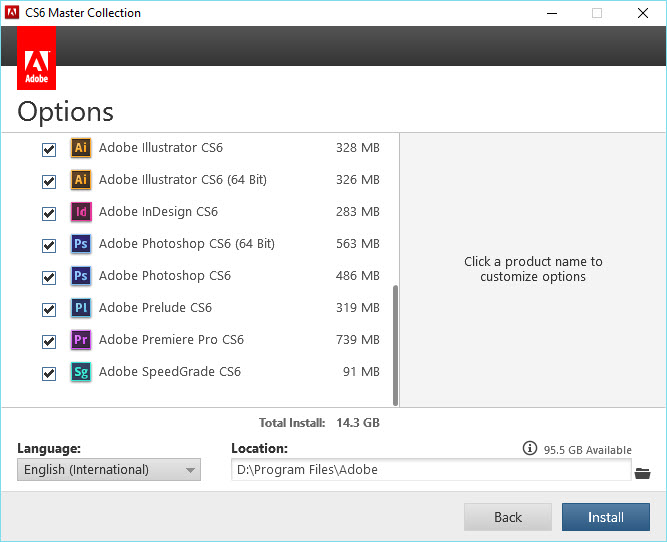Click the 14.3 GB total install value
The height and width of the screenshot is (542, 667).
[x=358, y=423]
